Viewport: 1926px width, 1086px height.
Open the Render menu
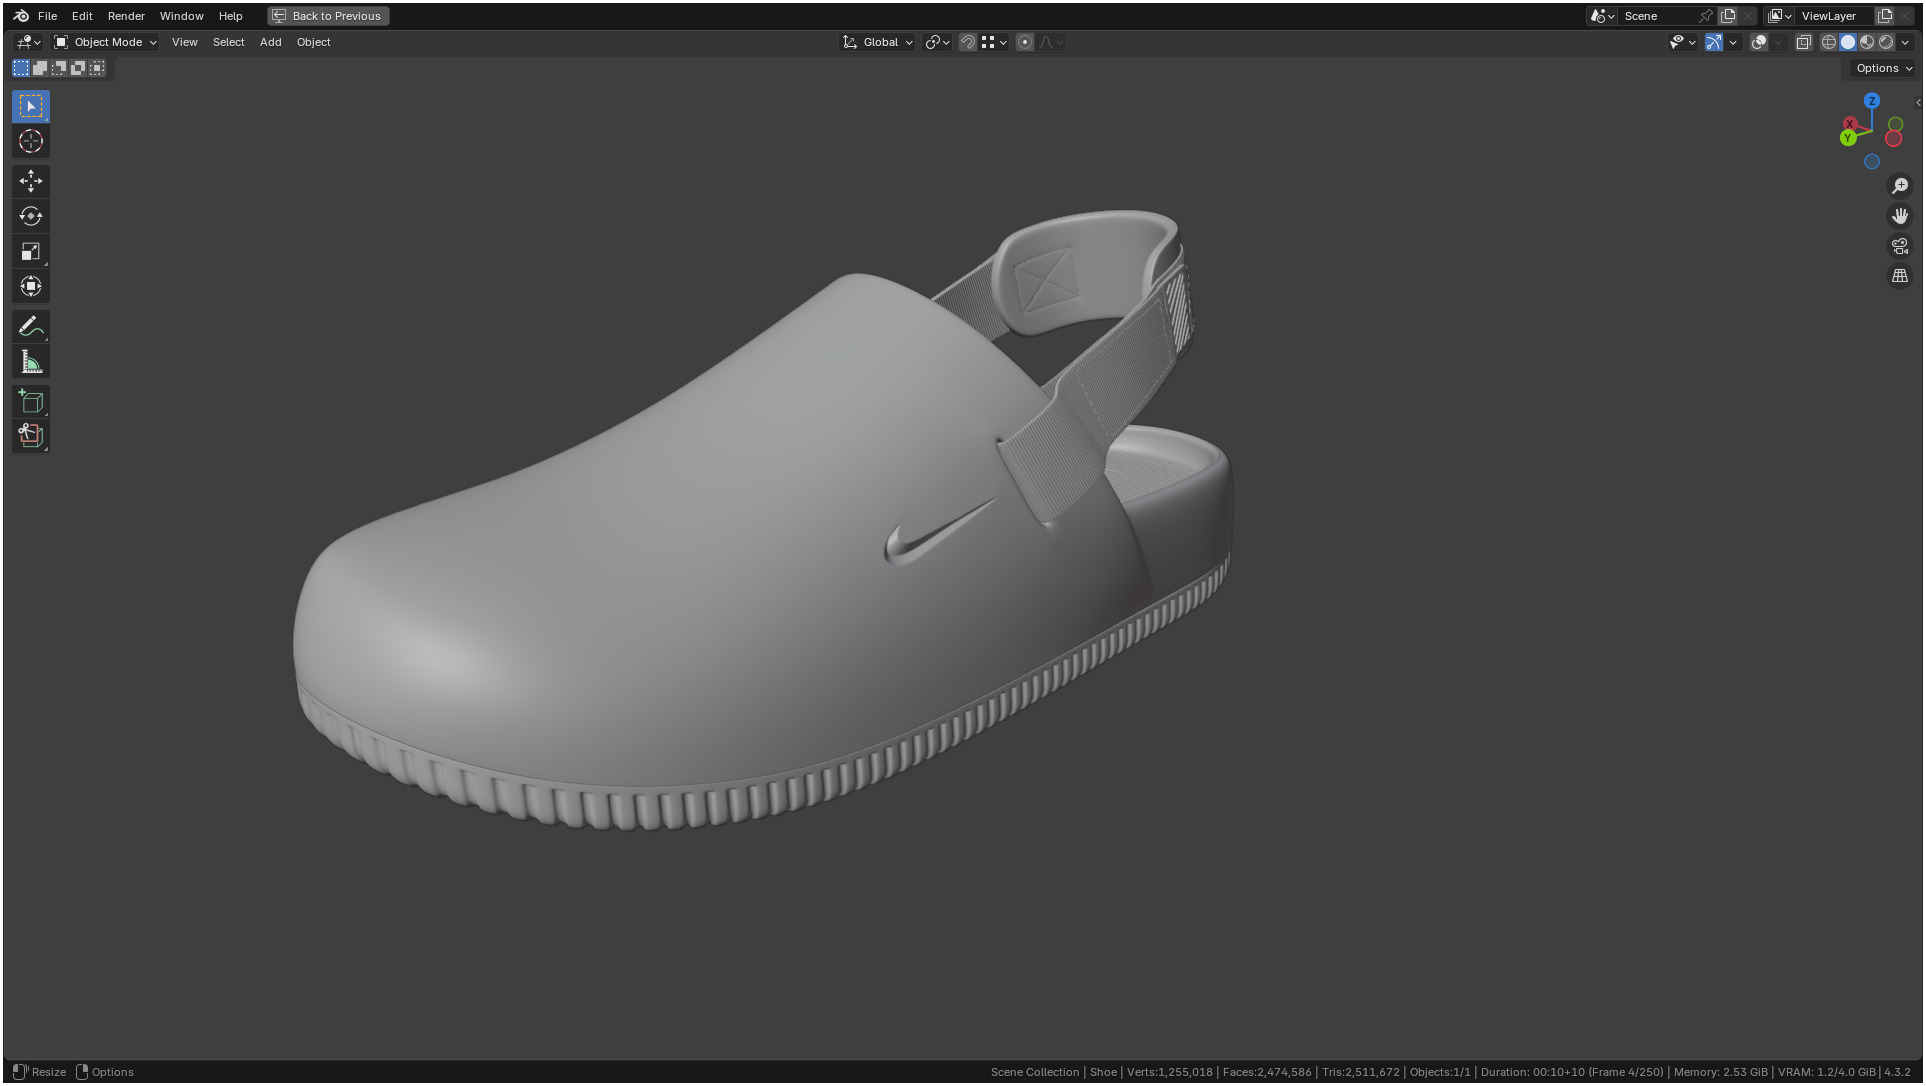click(x=126, y=16)
